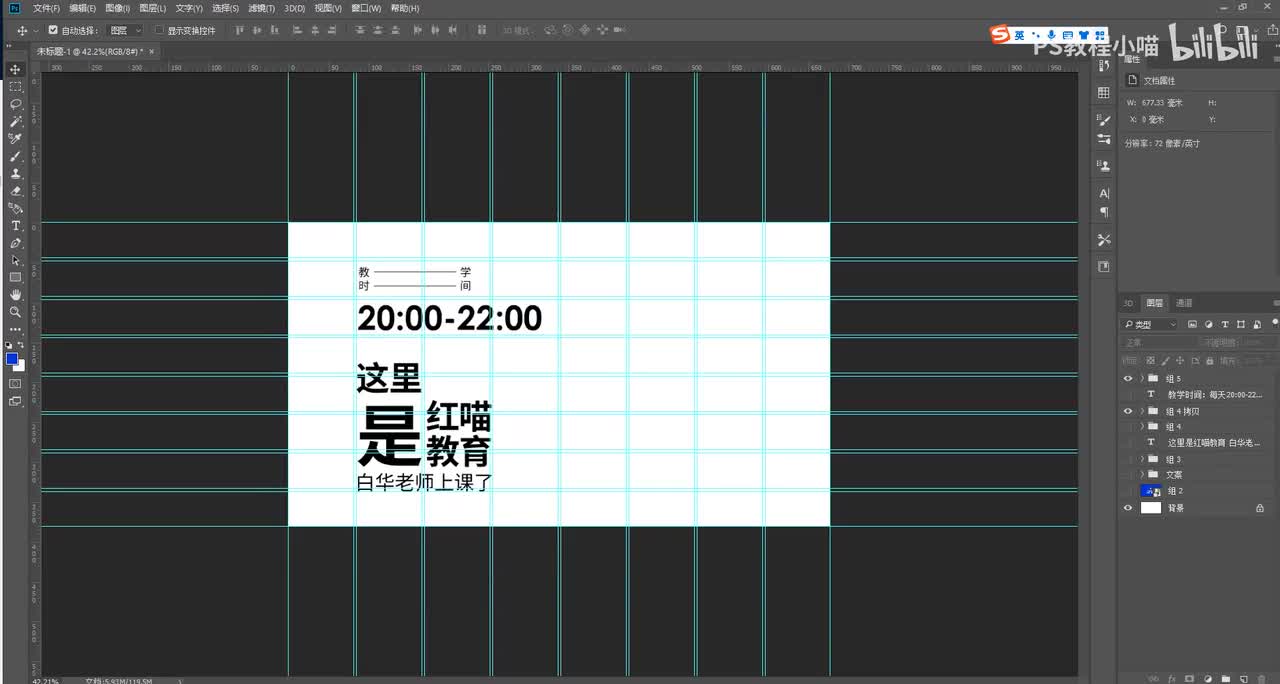The width and height of the screenshot is (1280, 684).
Task: Open the Edit Toolbar ellipsis
Action: pyautogui.click(x=15, y=329)
